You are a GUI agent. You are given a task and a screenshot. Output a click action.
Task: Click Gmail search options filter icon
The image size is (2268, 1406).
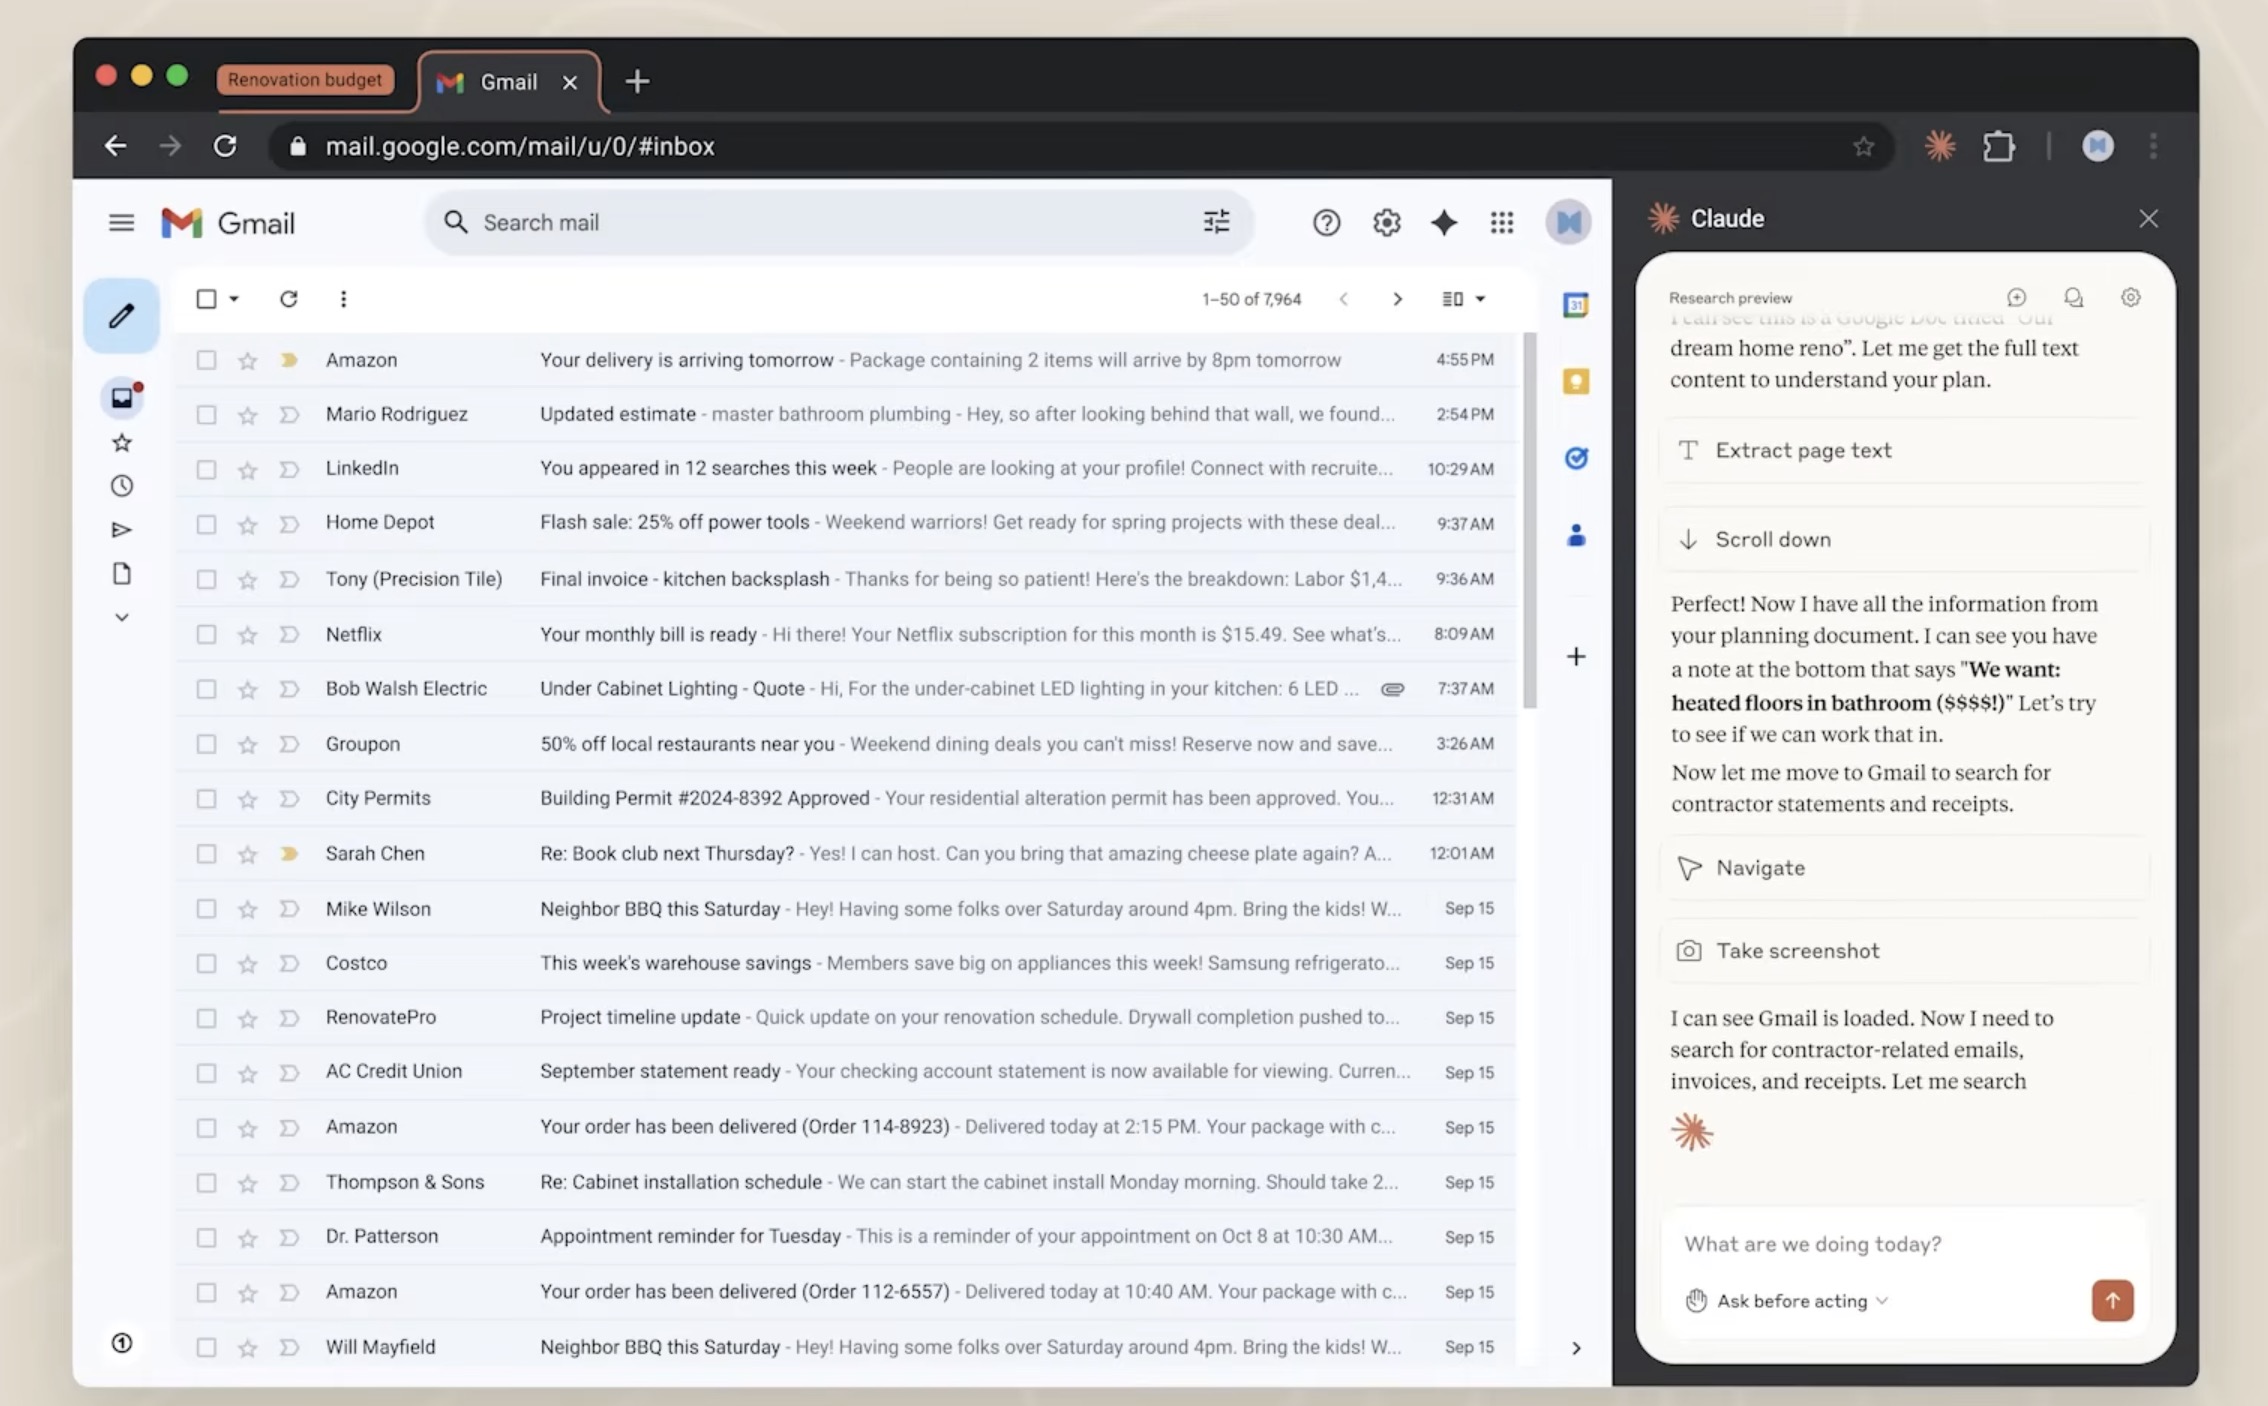(1216, 222)
